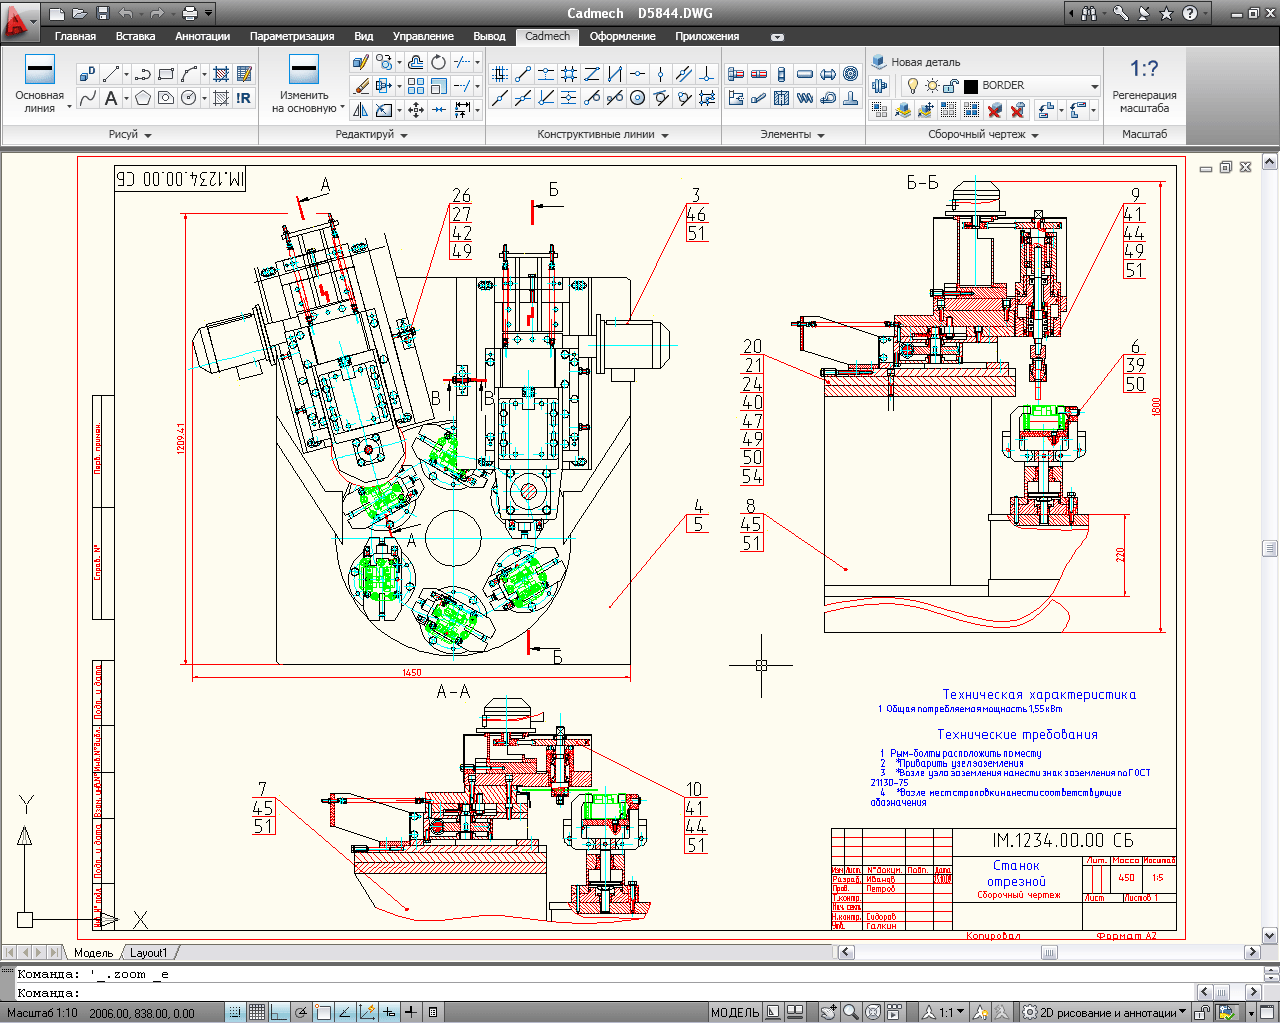Click the Save icon in quick access toolbar
Image resolution: width=1280 pixels, height=1024 pixels.
103,13
